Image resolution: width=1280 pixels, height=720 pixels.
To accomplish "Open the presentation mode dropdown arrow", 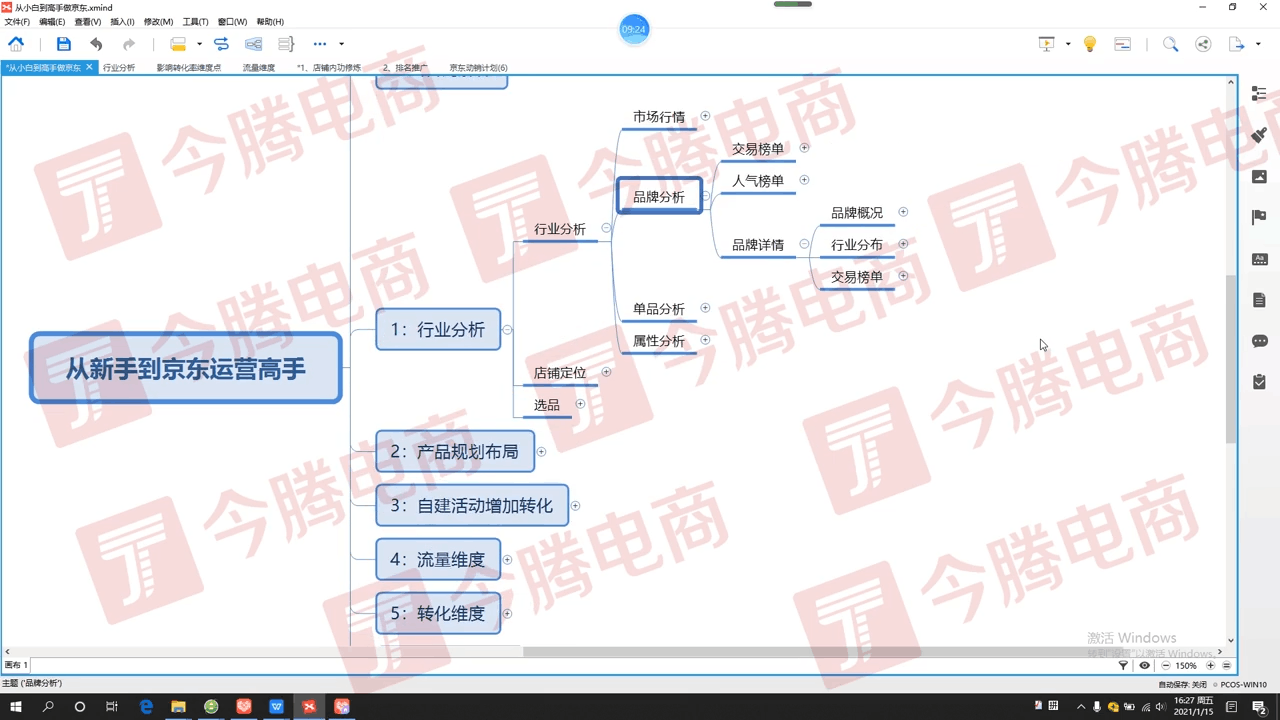I will [x=1068, y=44].
